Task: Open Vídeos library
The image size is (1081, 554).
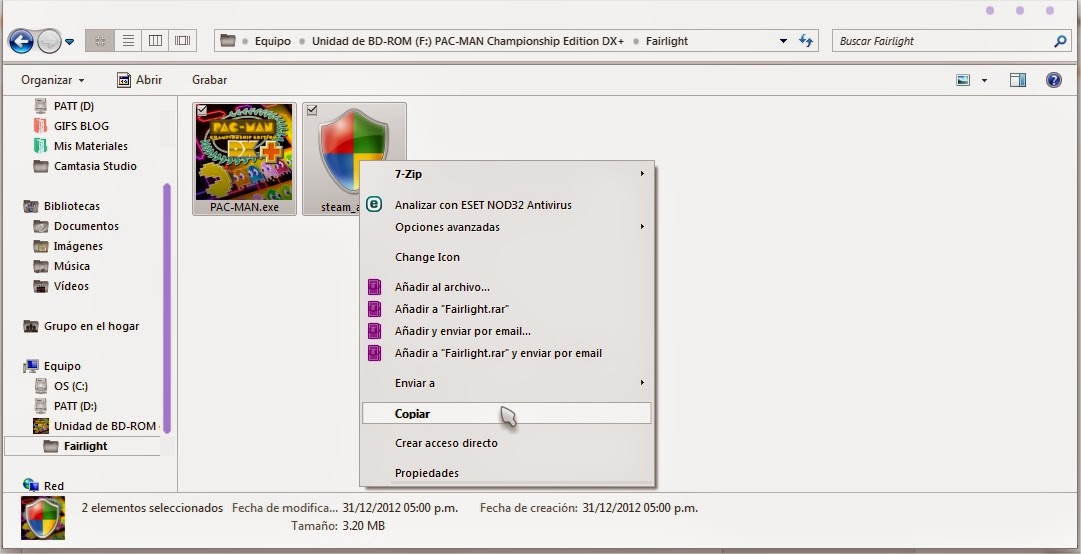Action: (71, 286)
